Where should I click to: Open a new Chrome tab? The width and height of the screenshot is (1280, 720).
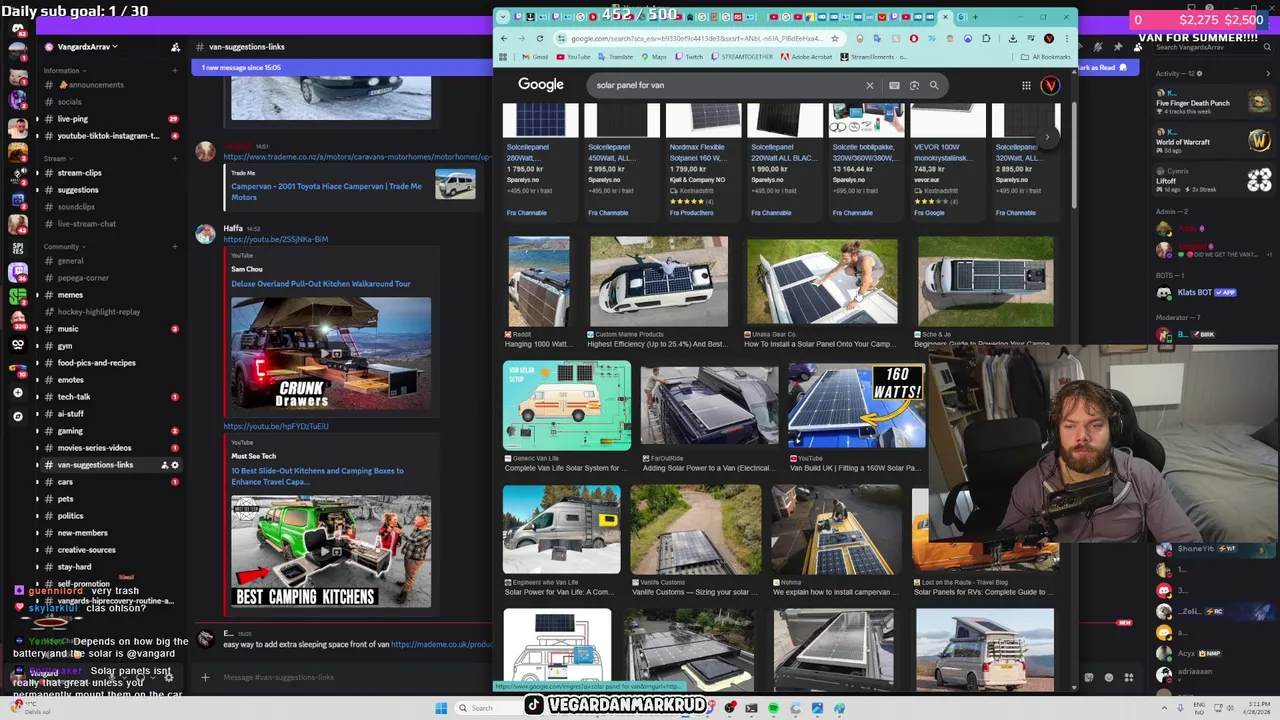click(975, 17)
